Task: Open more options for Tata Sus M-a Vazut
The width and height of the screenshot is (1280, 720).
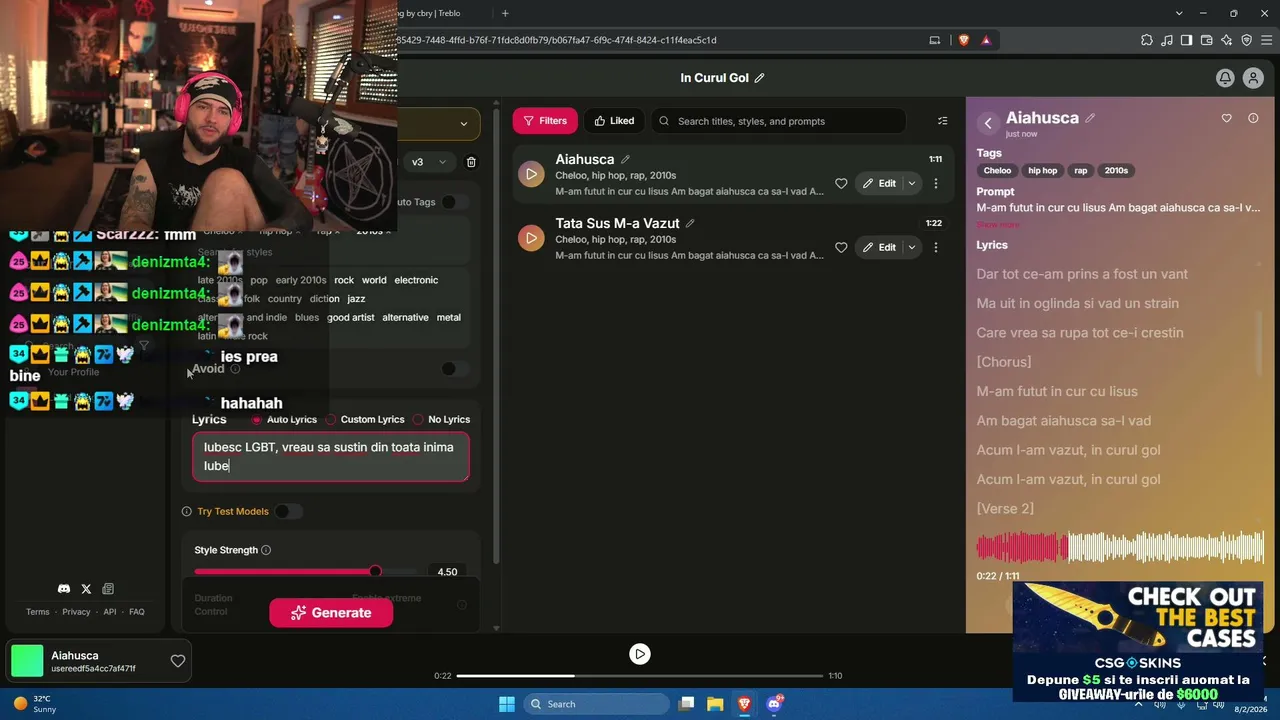Action: 936,248
